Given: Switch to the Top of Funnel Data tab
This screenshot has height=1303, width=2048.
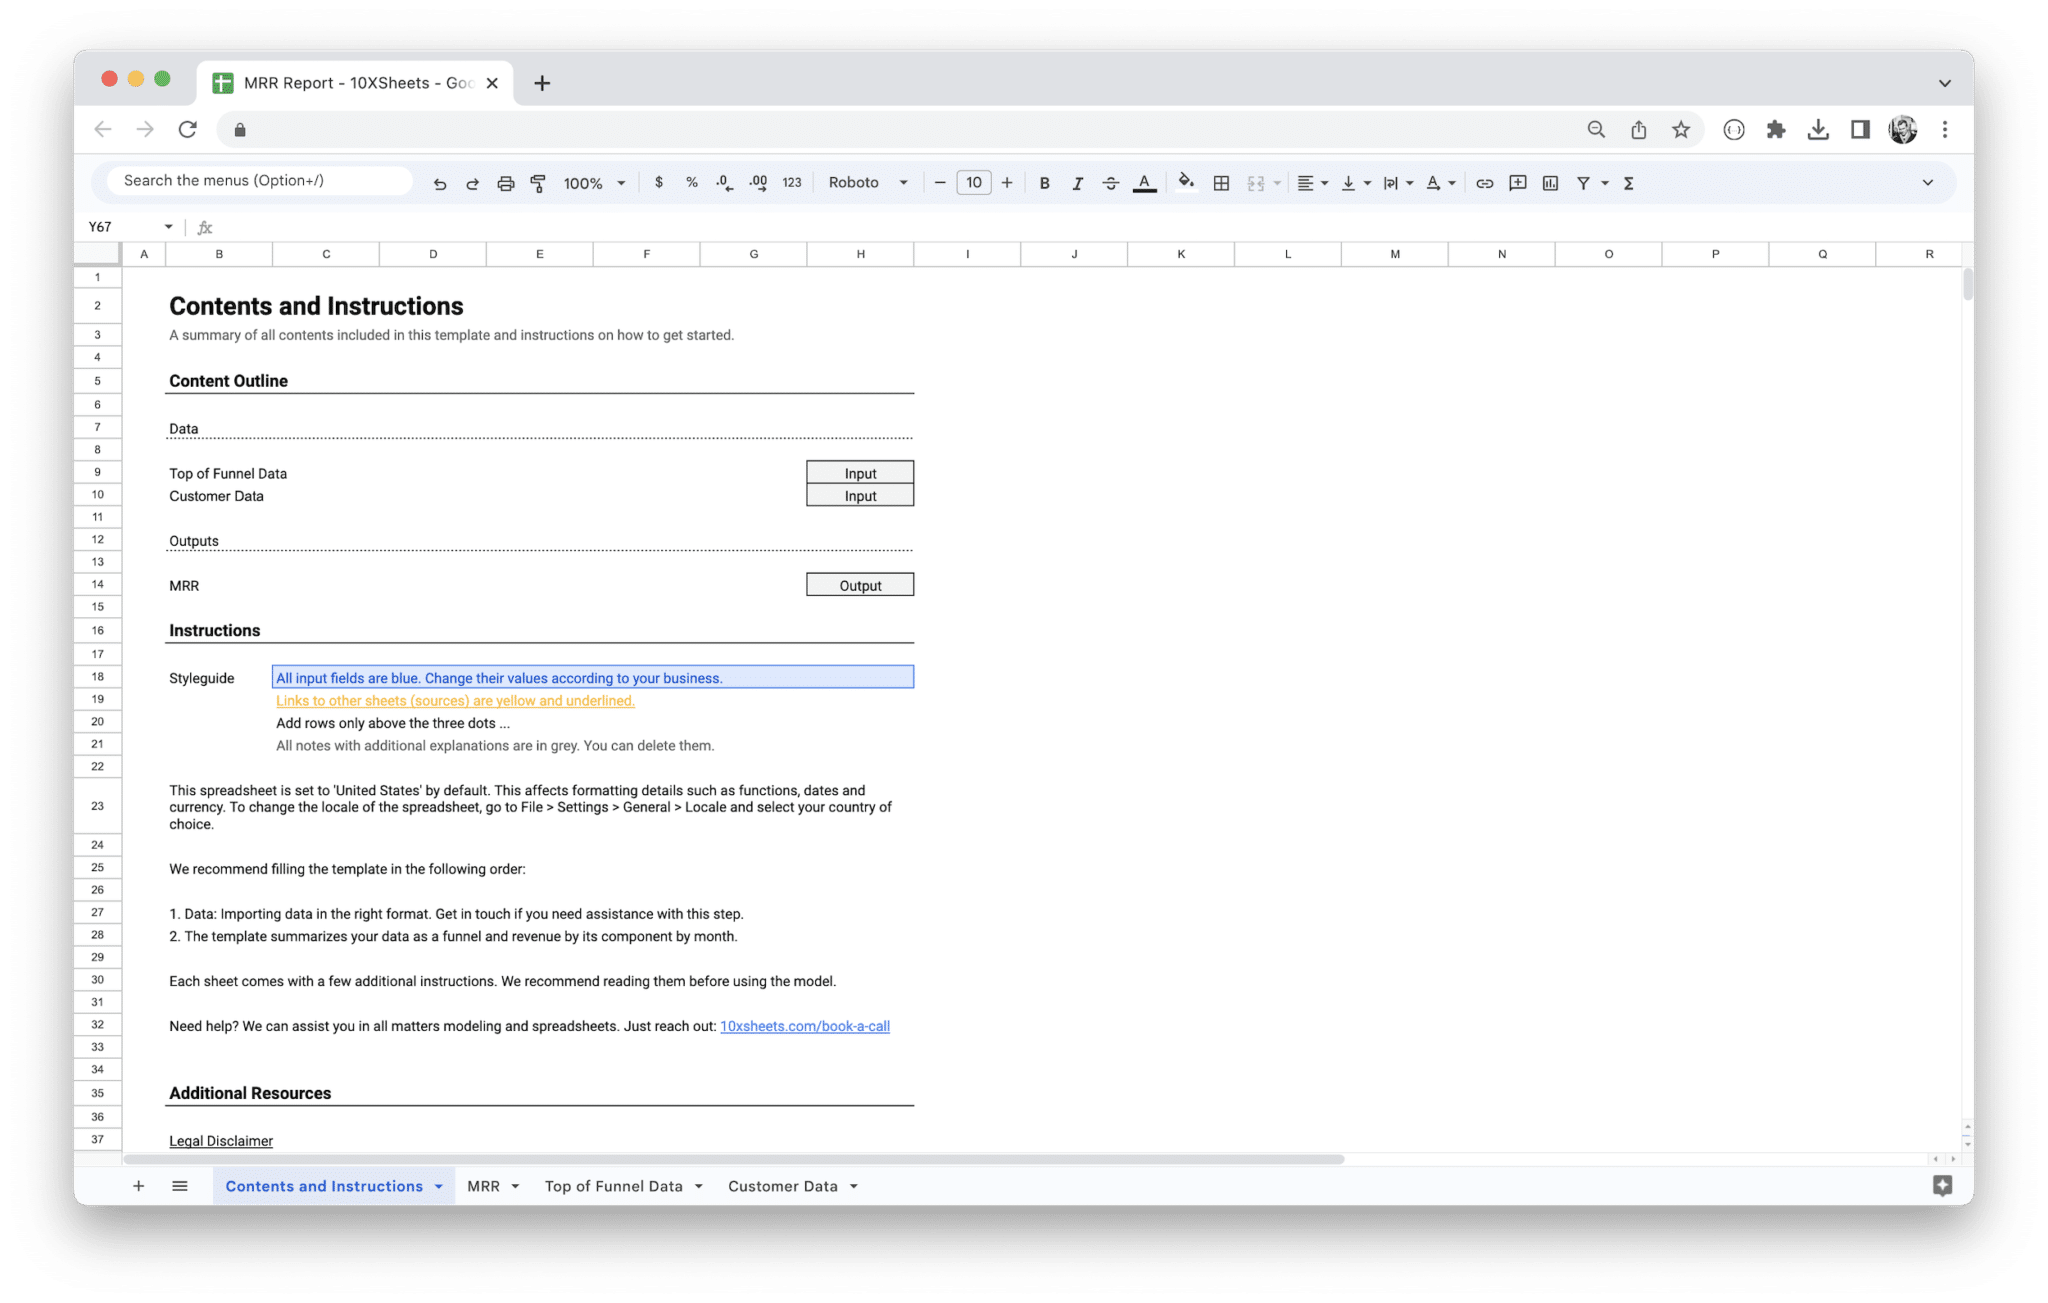Looking at the screenshot, I should click(x=614, y=1186).
